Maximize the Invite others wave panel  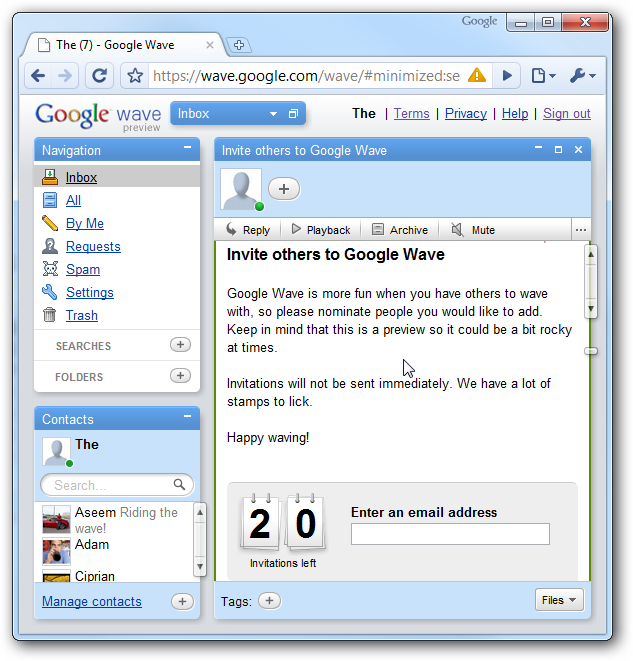click(558, 150)
